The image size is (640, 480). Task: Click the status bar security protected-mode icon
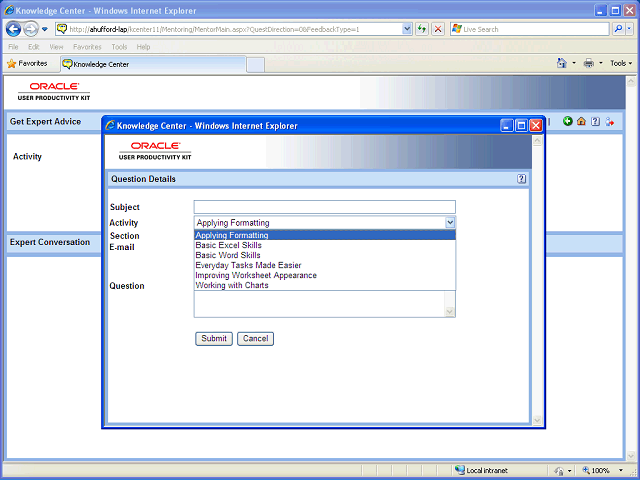pos(559,471)
